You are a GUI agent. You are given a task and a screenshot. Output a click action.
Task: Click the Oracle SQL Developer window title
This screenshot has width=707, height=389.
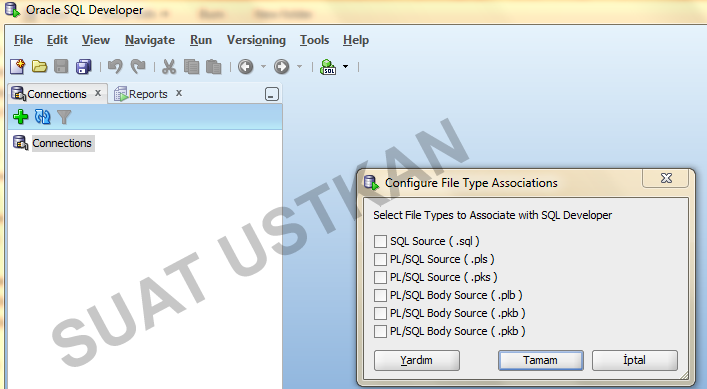point(84,9)
